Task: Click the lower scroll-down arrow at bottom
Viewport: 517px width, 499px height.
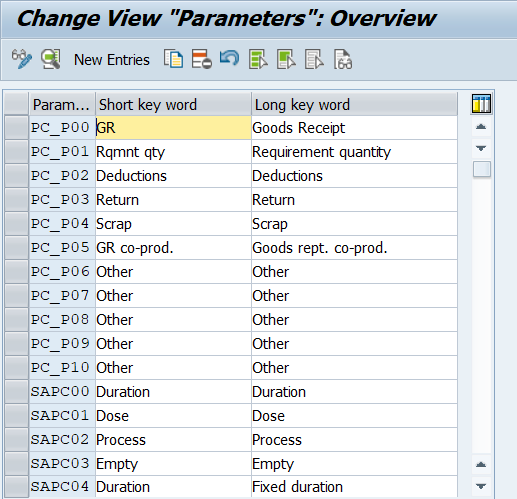Action: coord(481,486)
